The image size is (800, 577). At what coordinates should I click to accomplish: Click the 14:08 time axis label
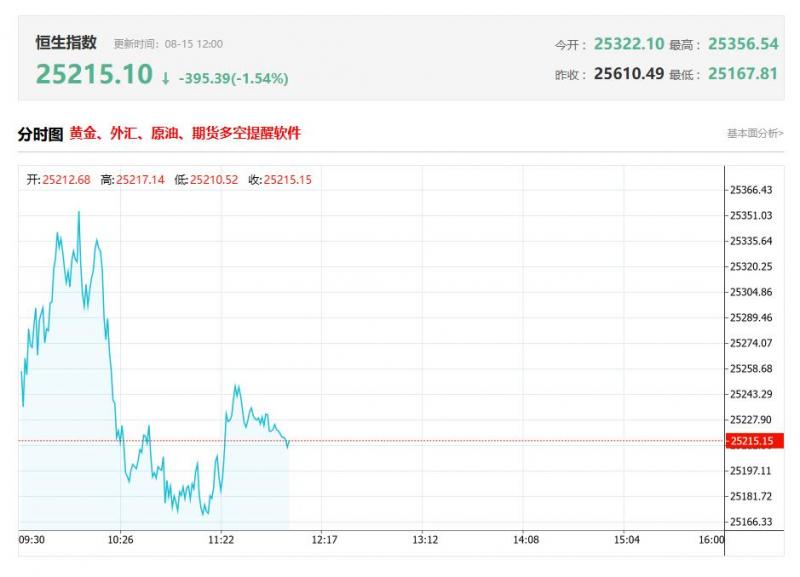(526, 540)
